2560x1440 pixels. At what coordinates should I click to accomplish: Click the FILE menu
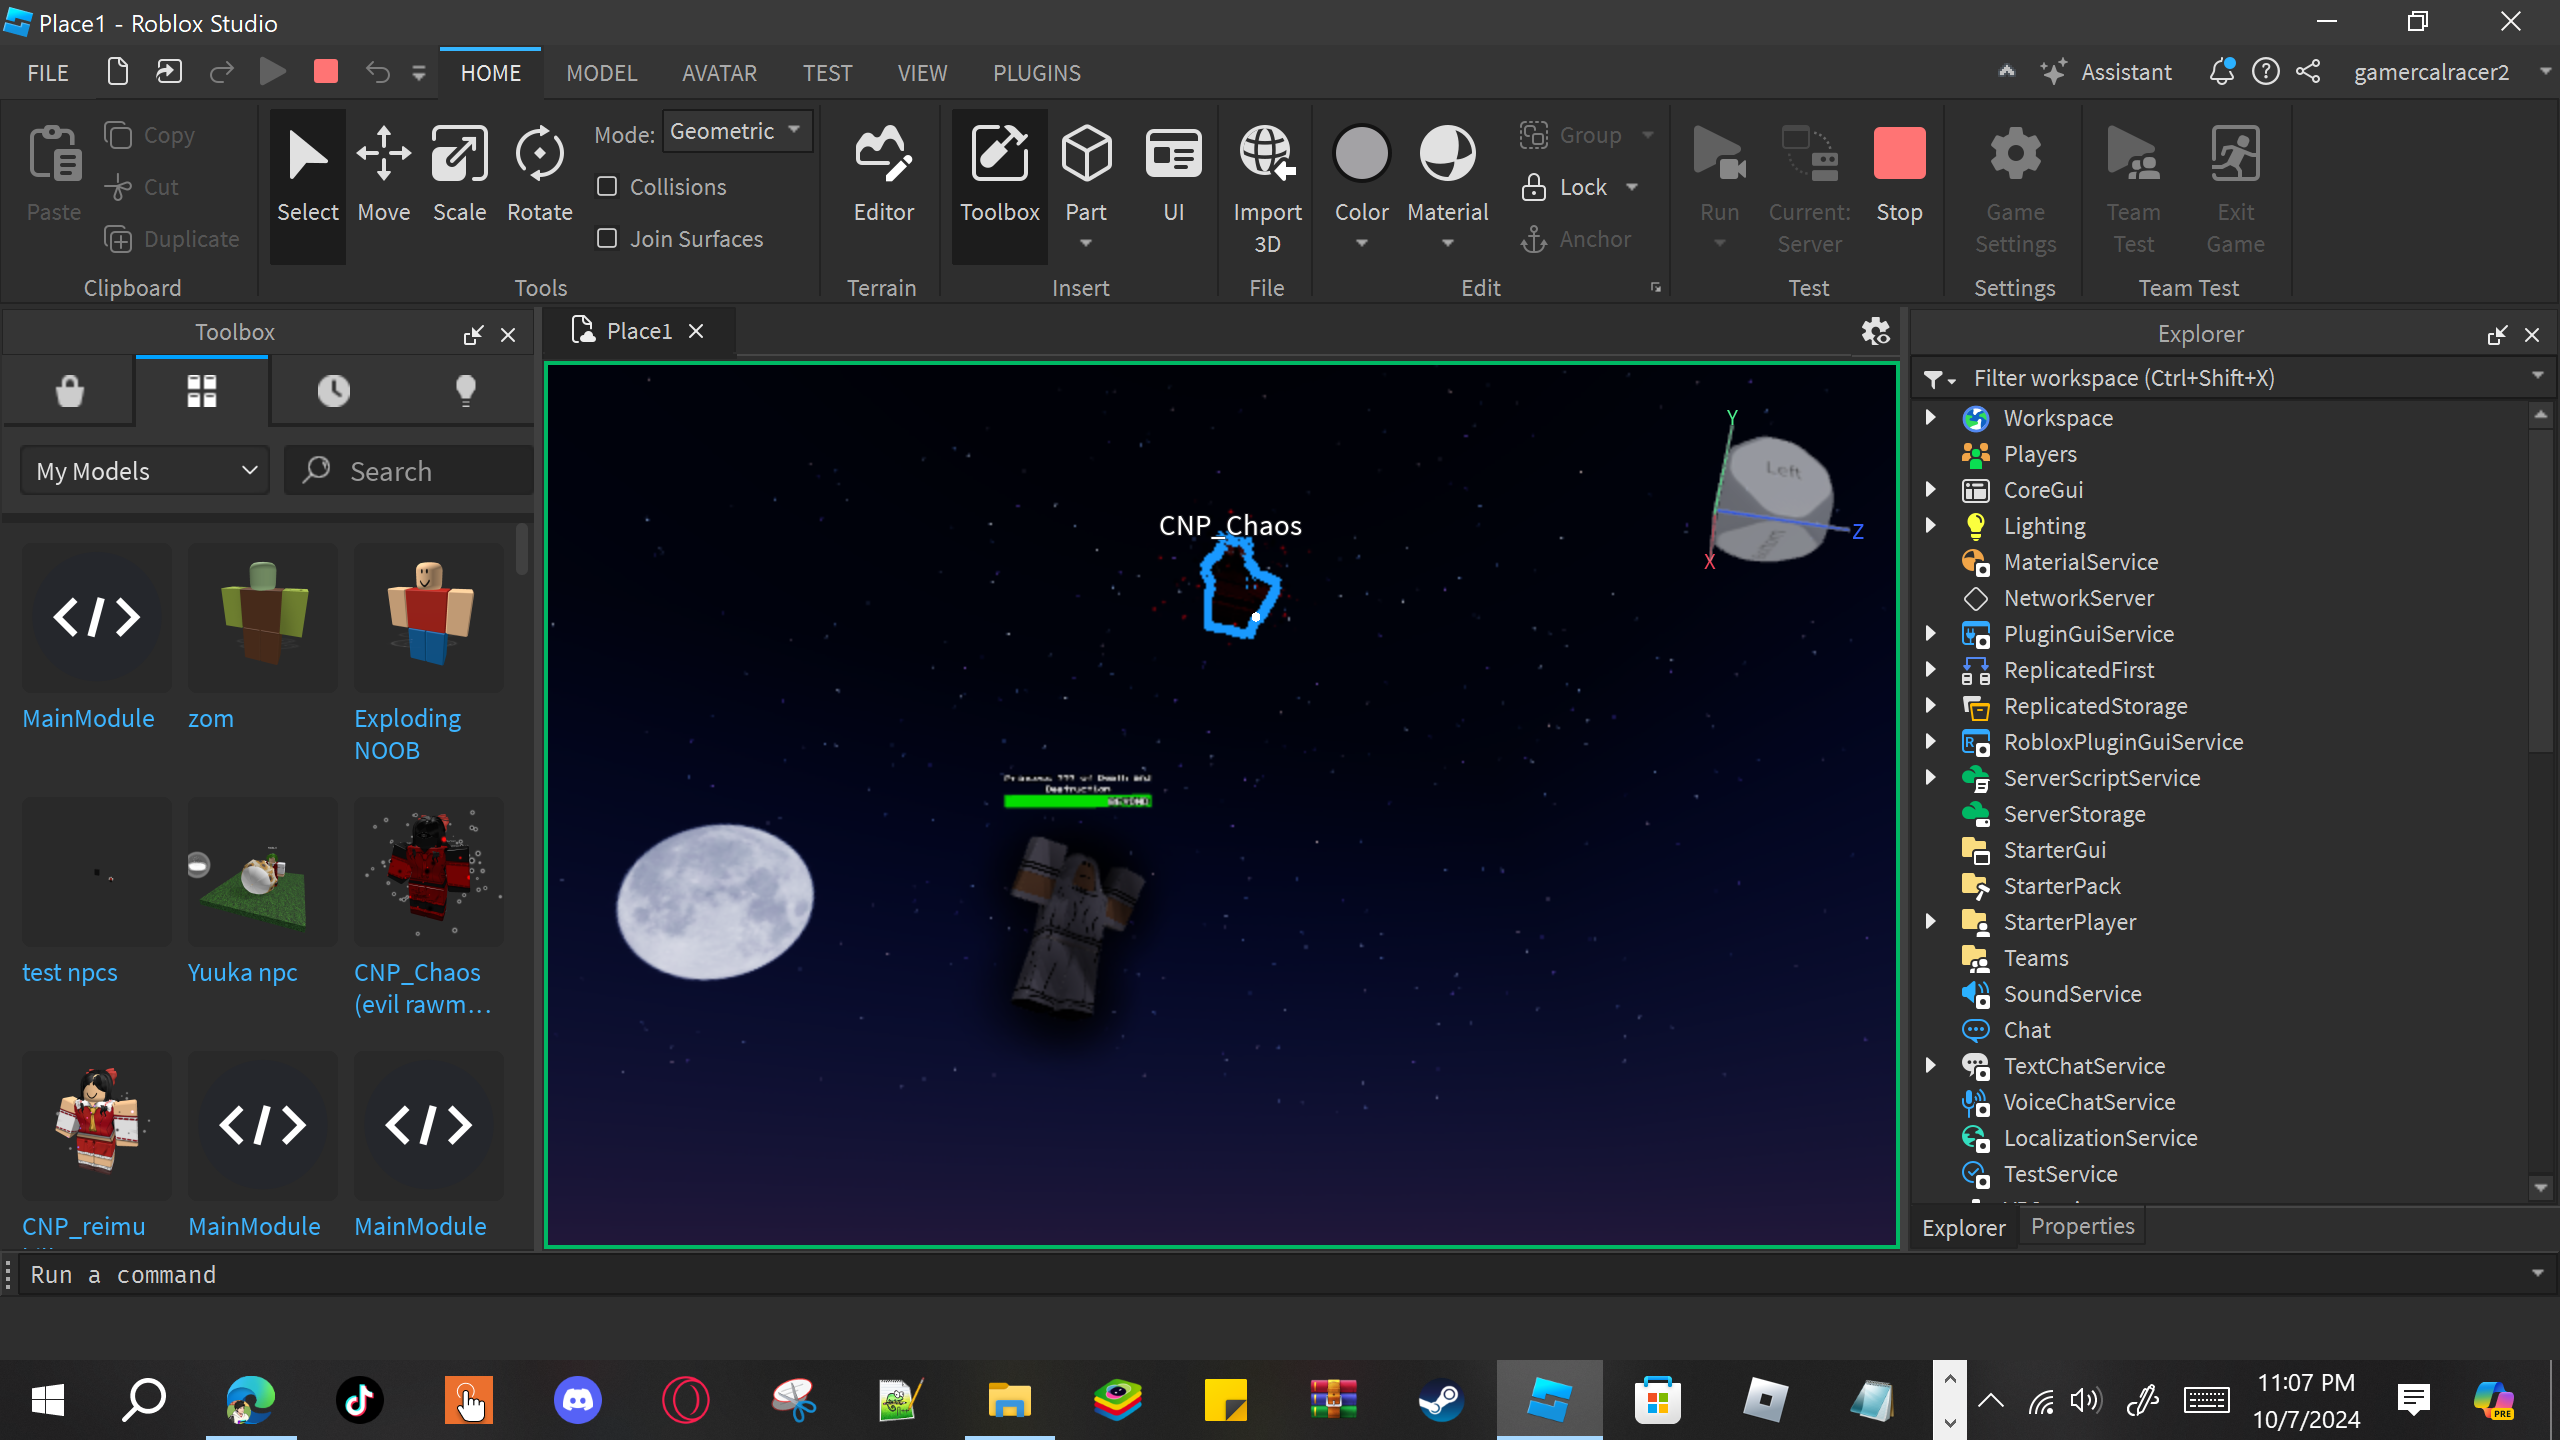(x=48, y=73)
